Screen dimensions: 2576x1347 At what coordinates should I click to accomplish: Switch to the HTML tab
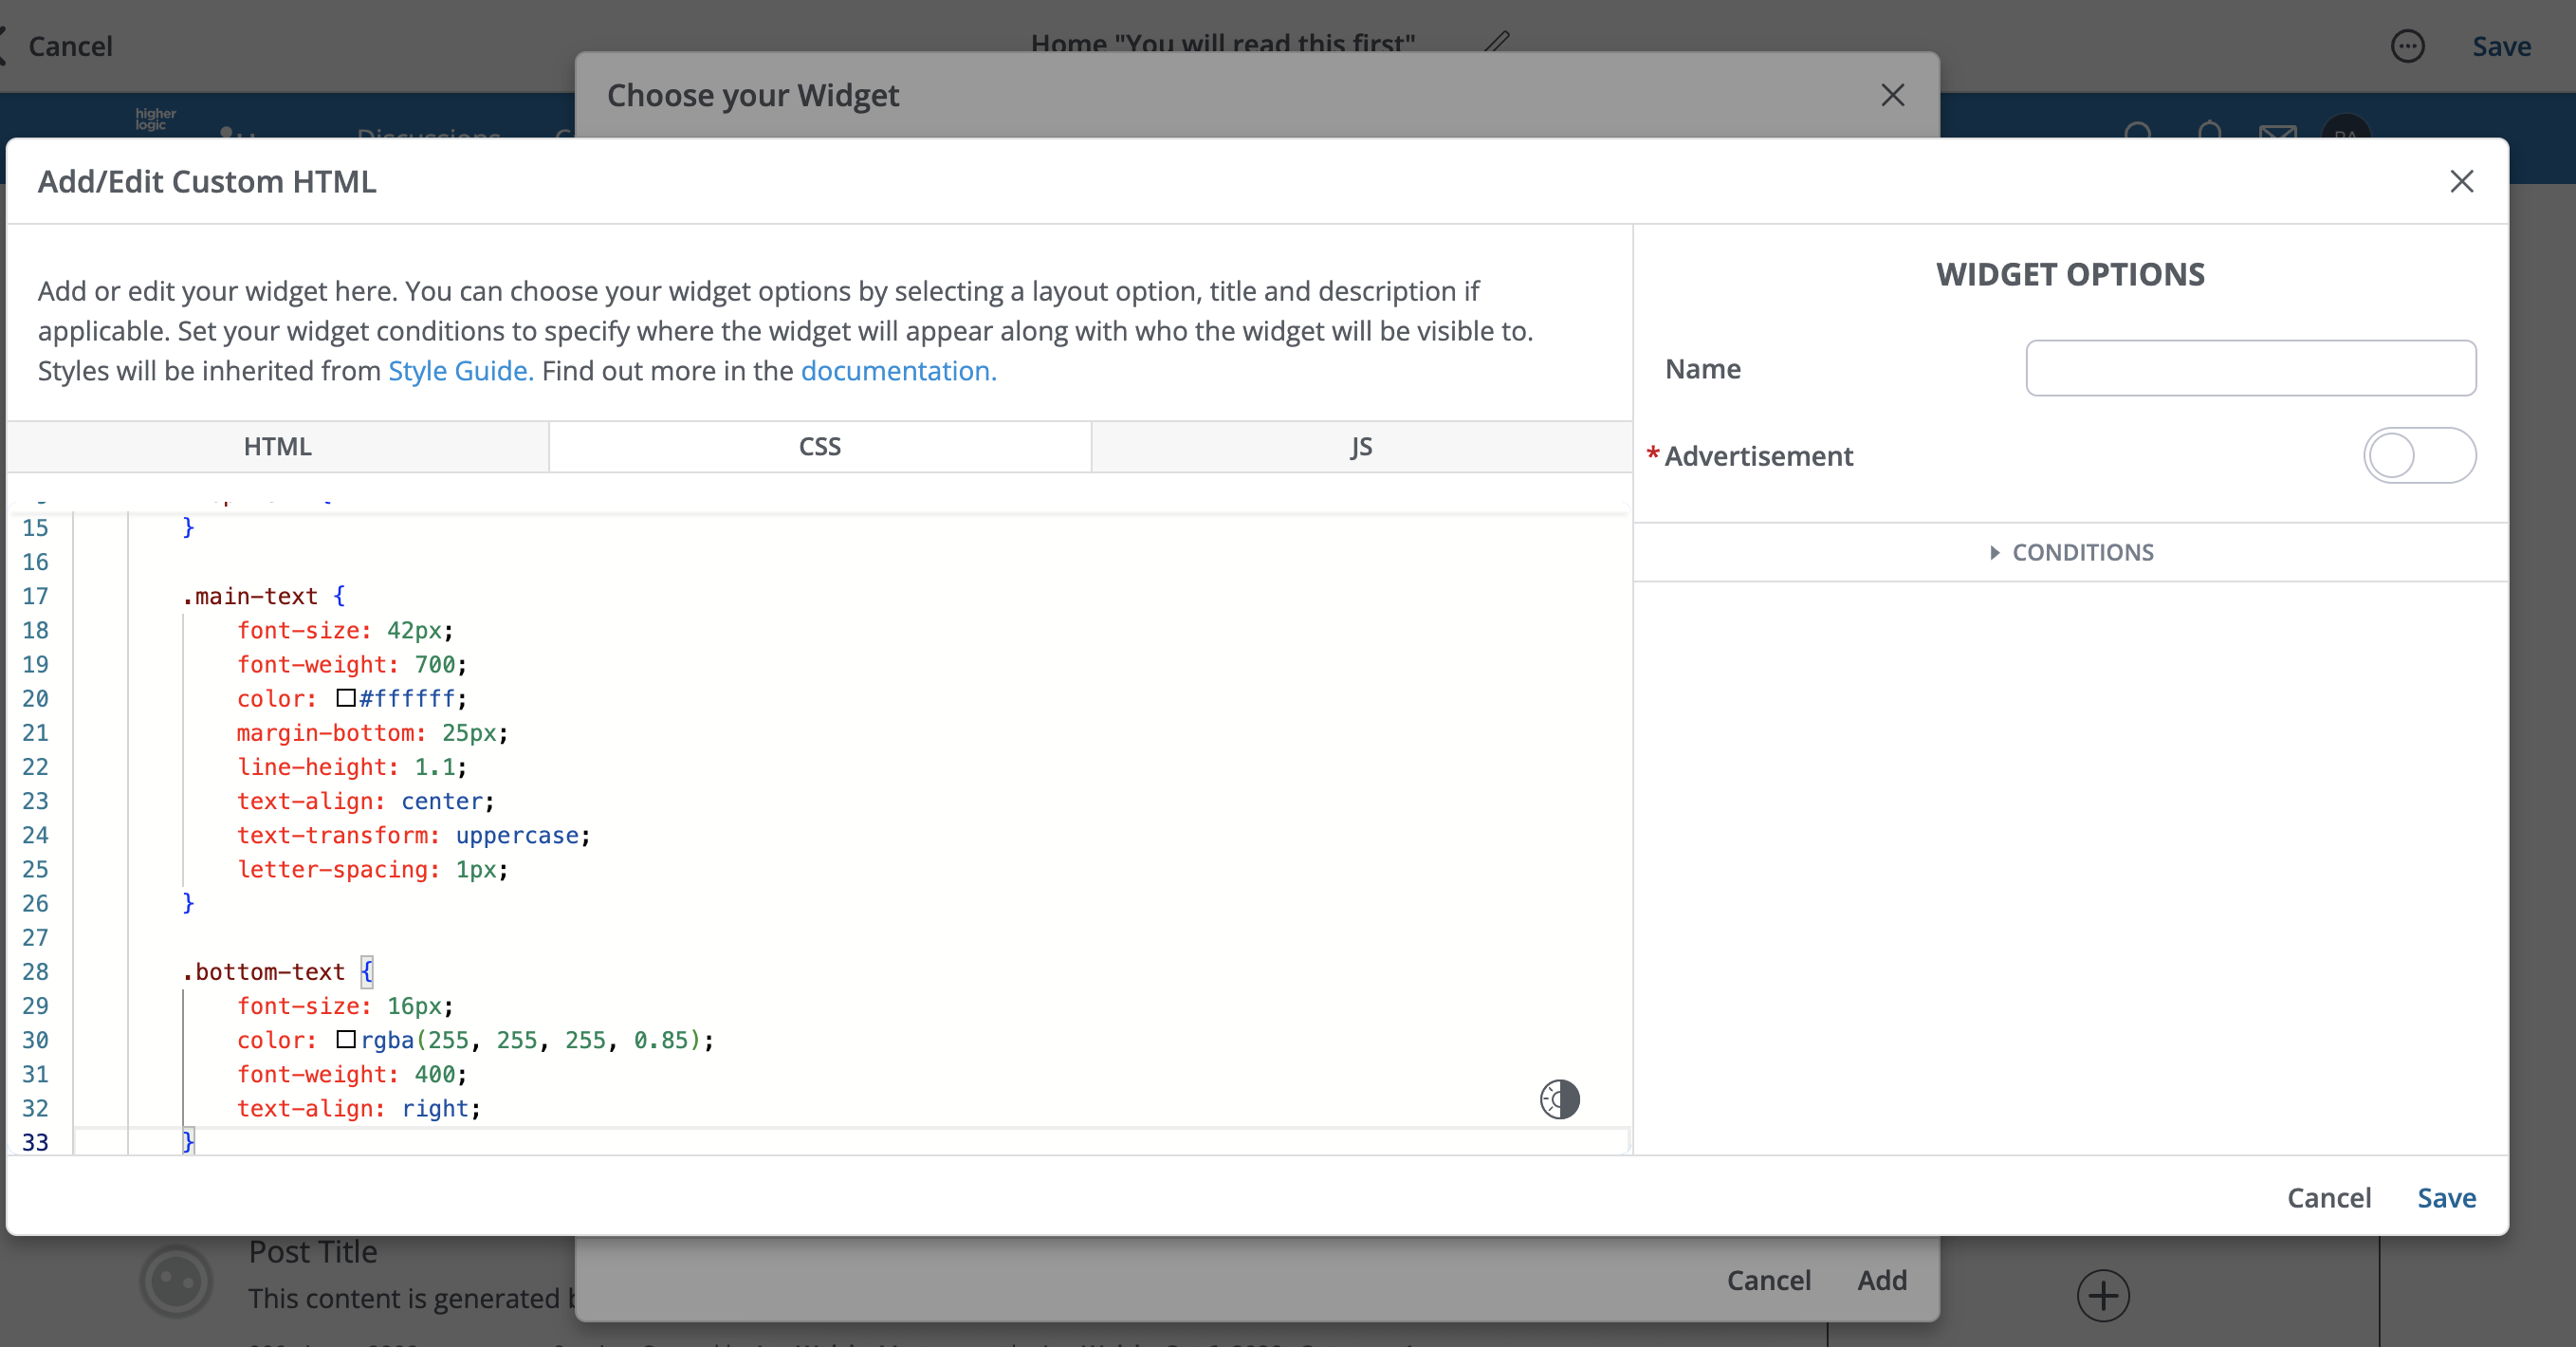pos(277,446)
